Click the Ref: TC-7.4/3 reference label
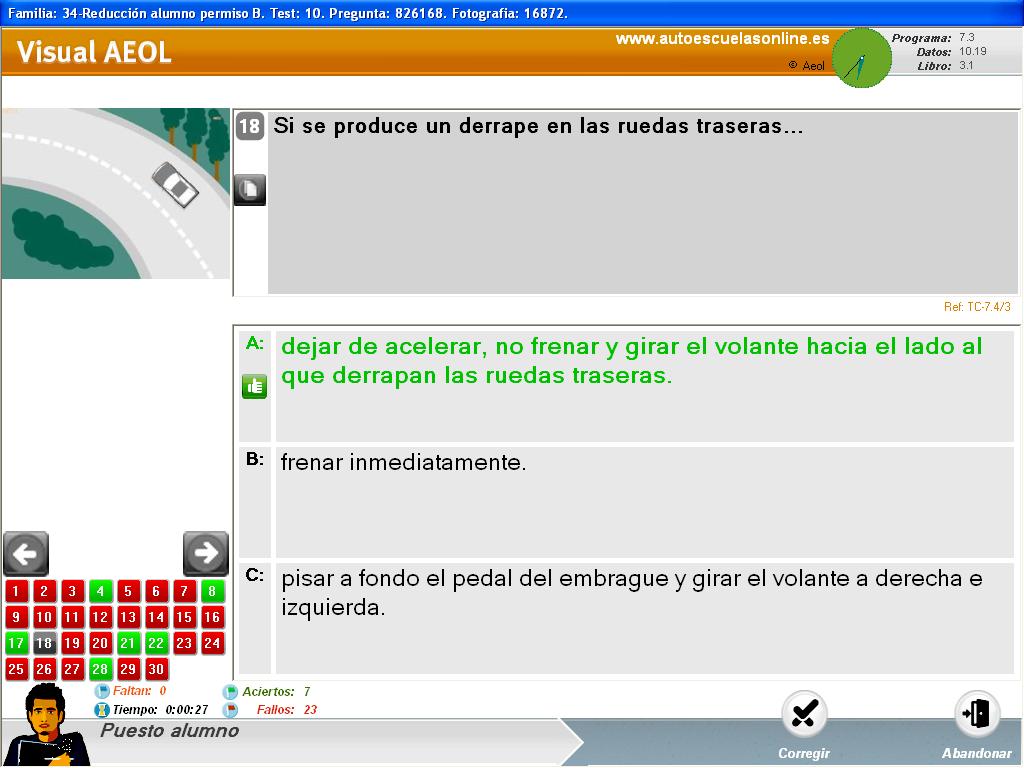Viewport: 1024px width, 768px height. tap(976, 307)
